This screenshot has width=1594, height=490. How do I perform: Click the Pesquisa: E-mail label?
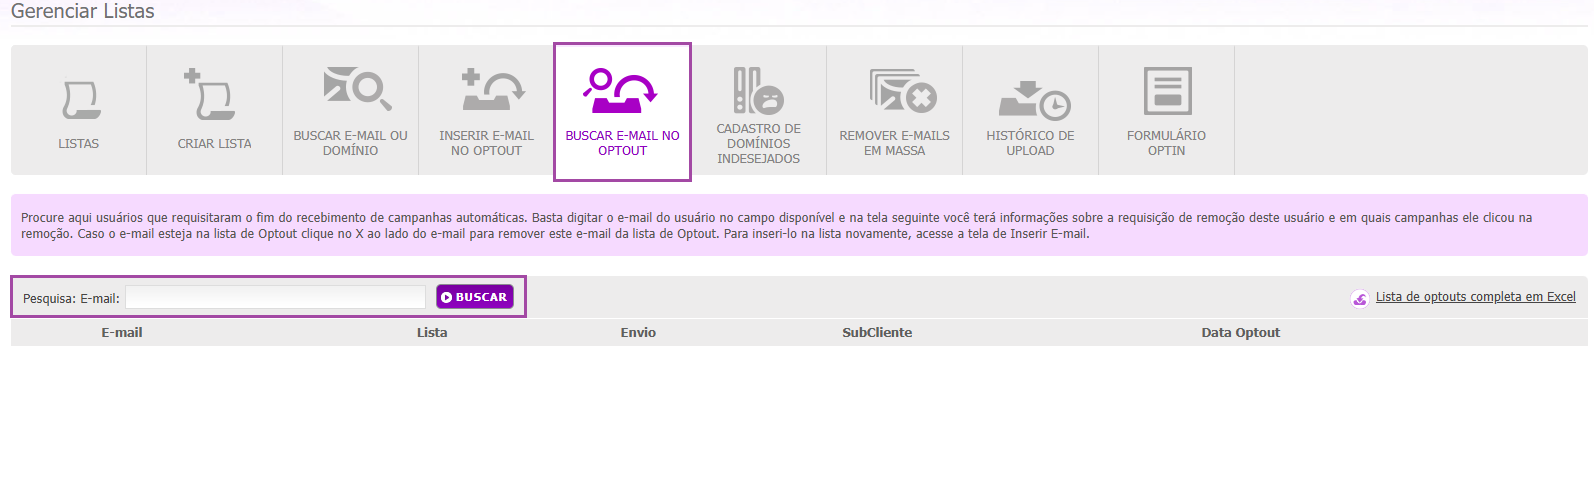point(71,298)
